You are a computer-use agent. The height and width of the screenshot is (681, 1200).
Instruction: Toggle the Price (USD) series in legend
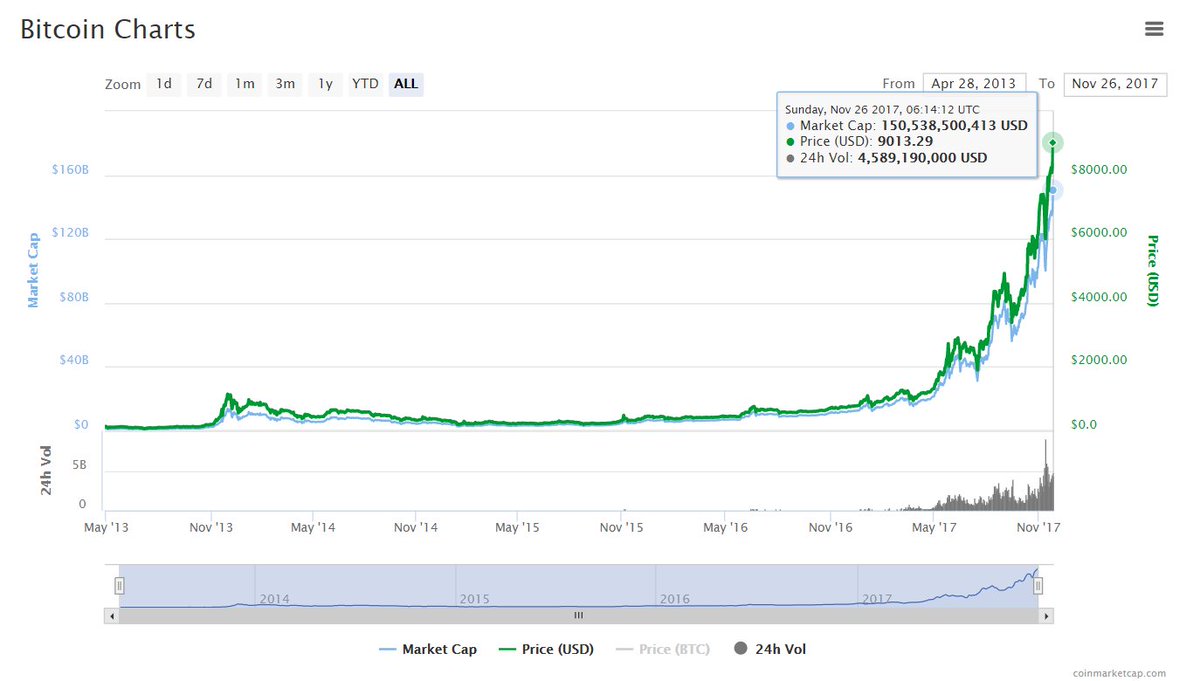tap(546, 649)
